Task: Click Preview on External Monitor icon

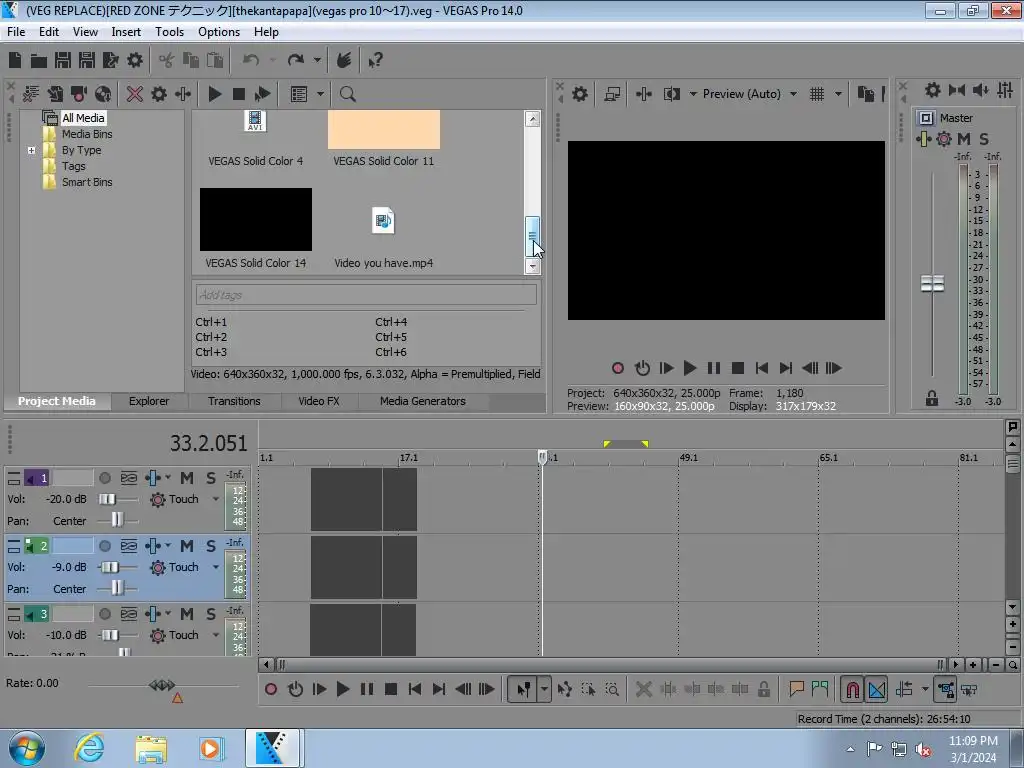Action: [x=612, y=94]
